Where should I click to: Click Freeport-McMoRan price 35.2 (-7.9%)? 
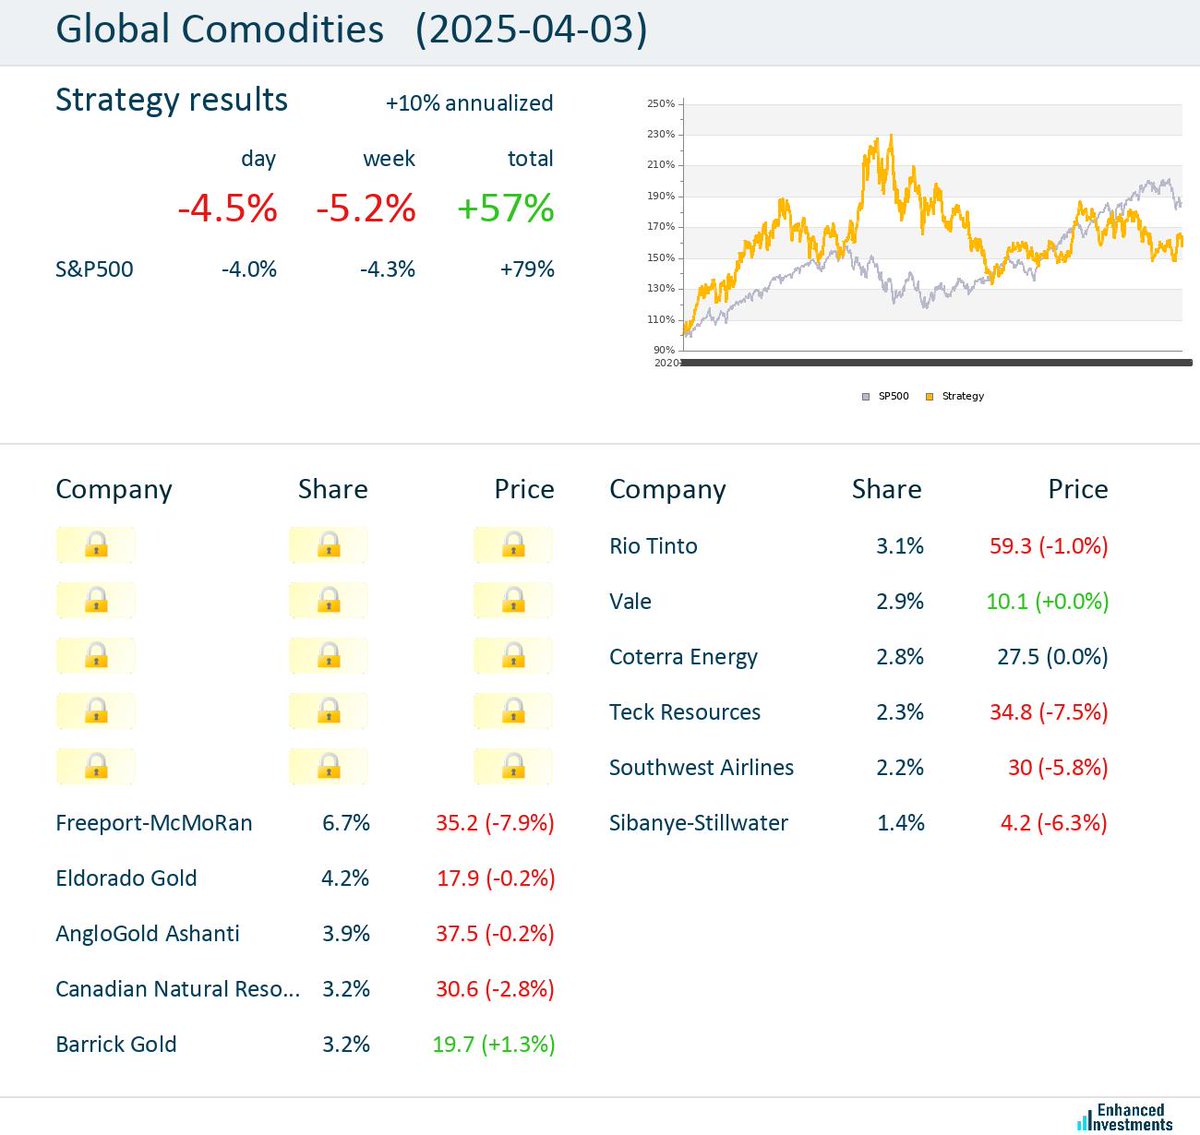[x=495, y=823]
